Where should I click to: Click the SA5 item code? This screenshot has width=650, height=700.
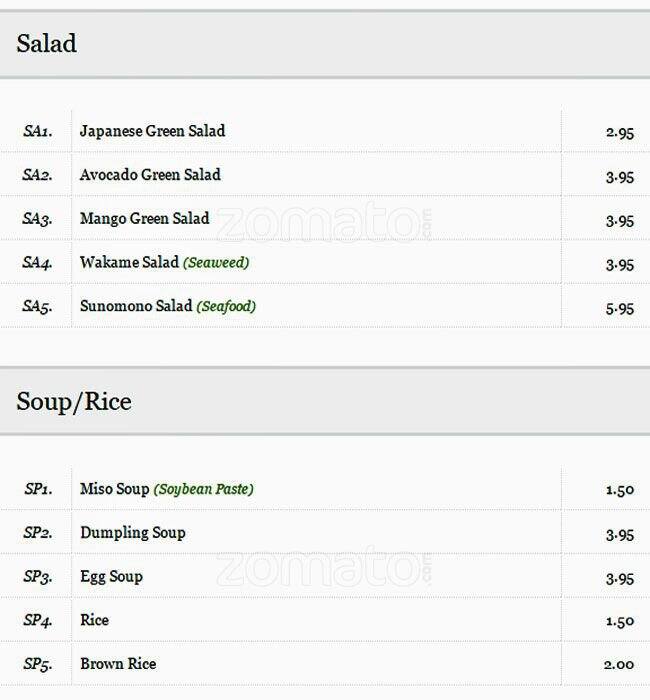click(37, 307)
